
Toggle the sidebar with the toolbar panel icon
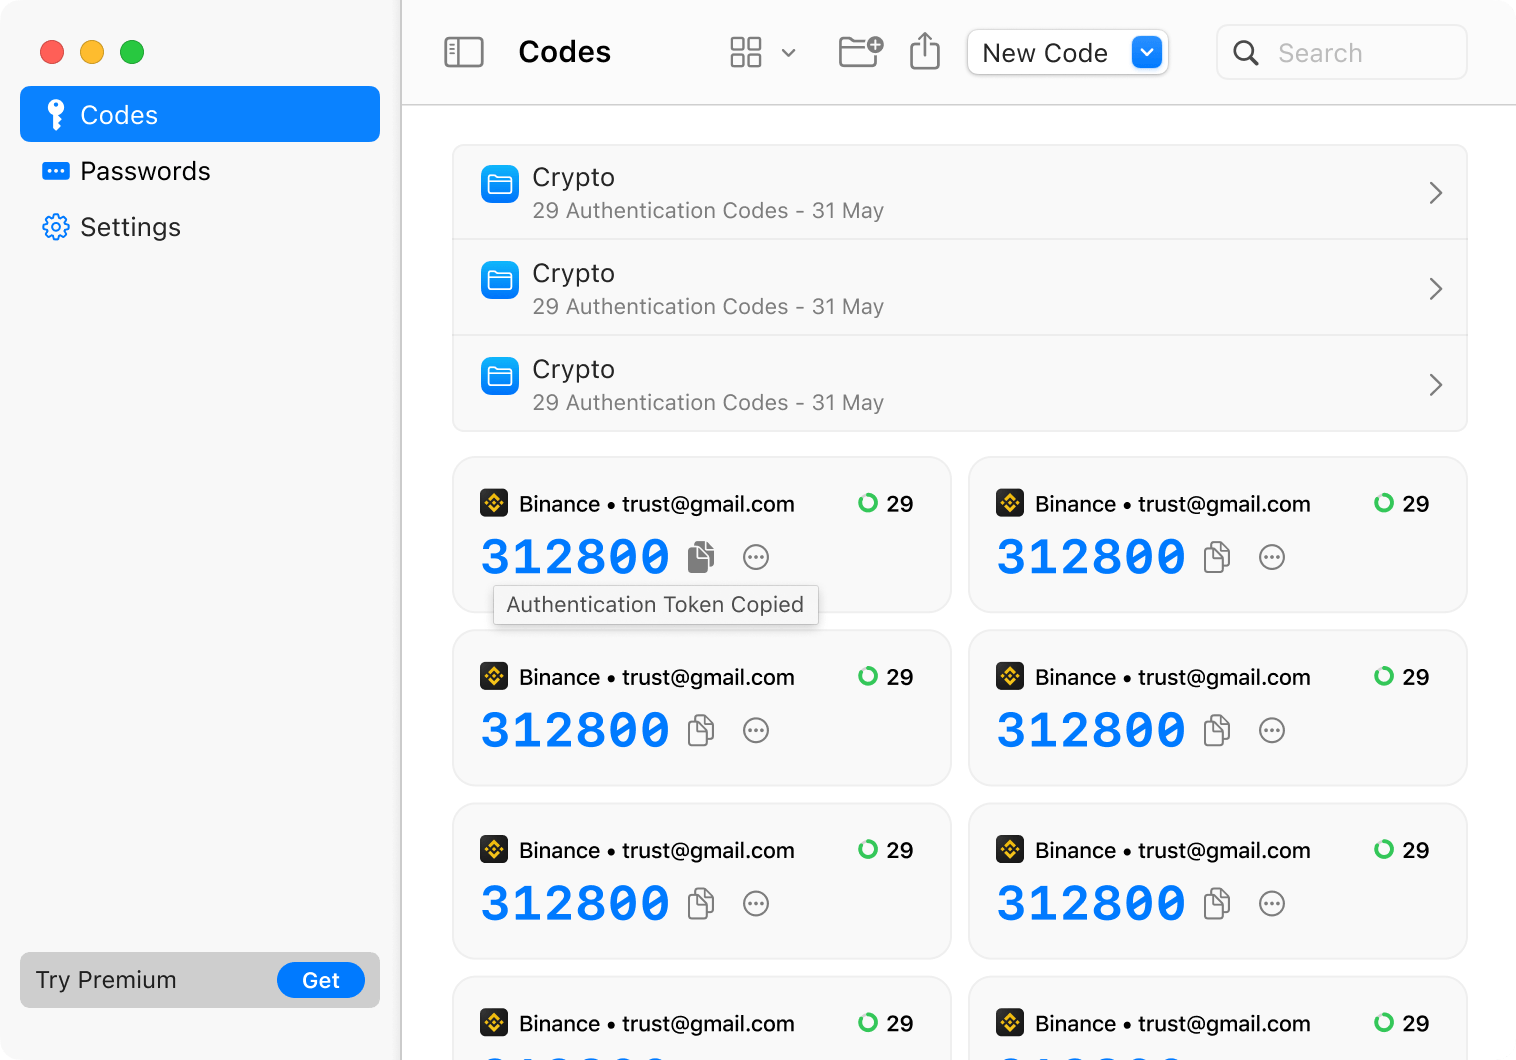(464, 52)
